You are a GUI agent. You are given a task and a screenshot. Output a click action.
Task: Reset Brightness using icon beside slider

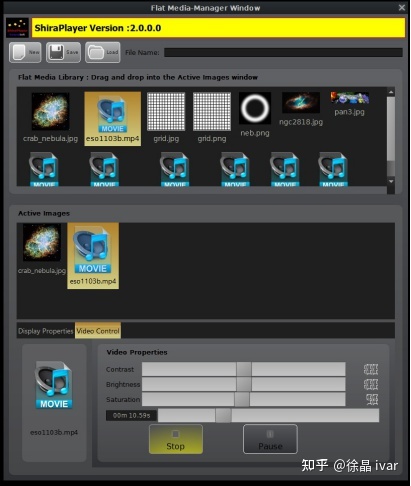pos(371,384)
